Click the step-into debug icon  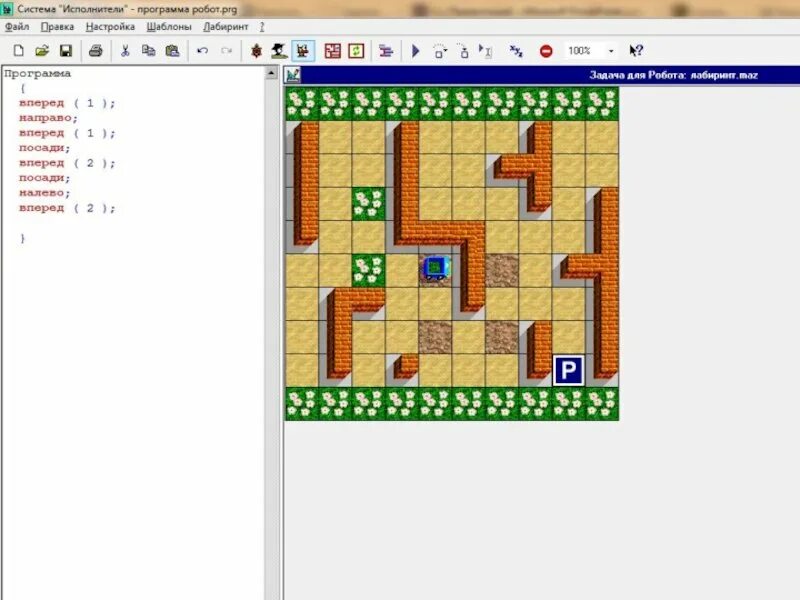463,51
